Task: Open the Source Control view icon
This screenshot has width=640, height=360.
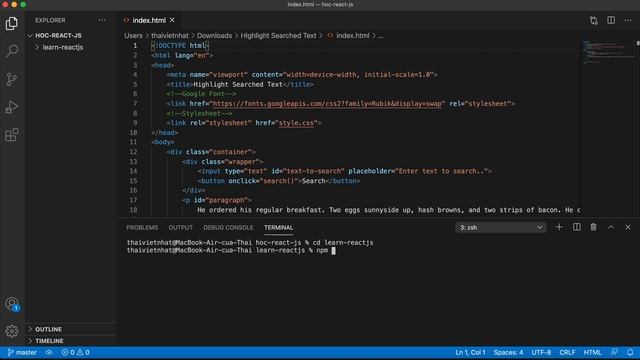Action: click(12, 79)
